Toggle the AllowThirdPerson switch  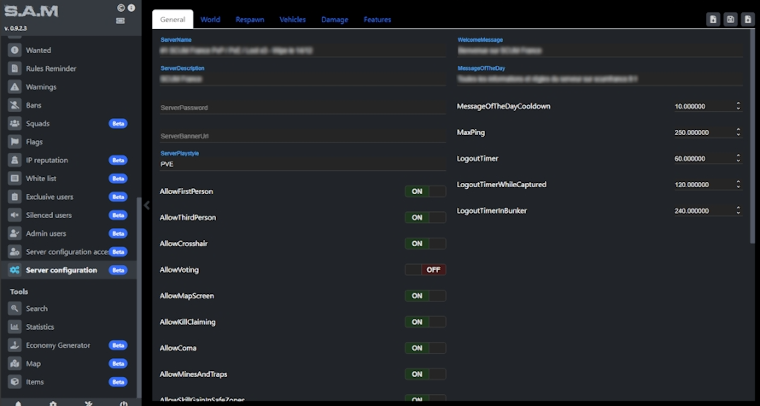(x=425, y=218)
